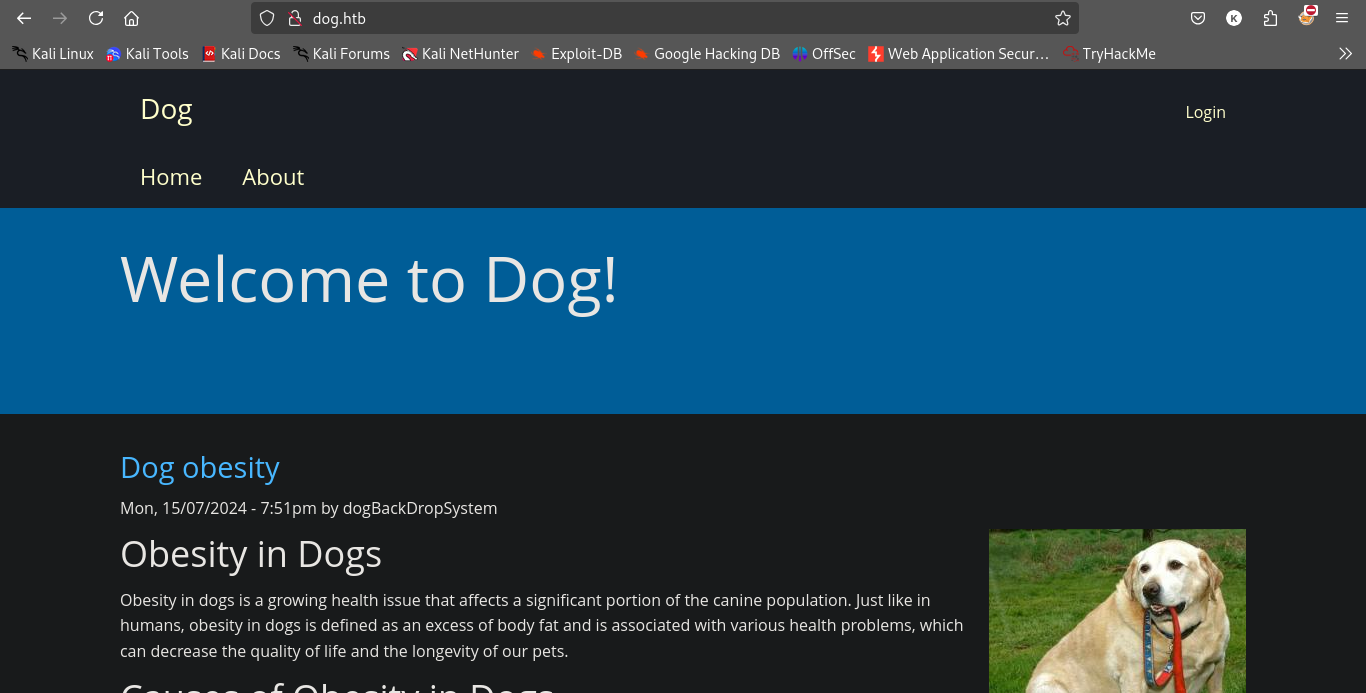Viewport: 1366px width, 693px height.
Task: Open the Firefox hamburger menu
Action: 1342,18
